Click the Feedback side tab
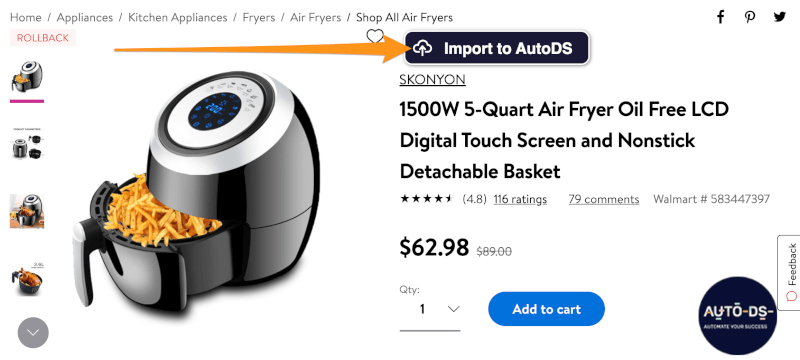800x360 pixels. [789, 272]
